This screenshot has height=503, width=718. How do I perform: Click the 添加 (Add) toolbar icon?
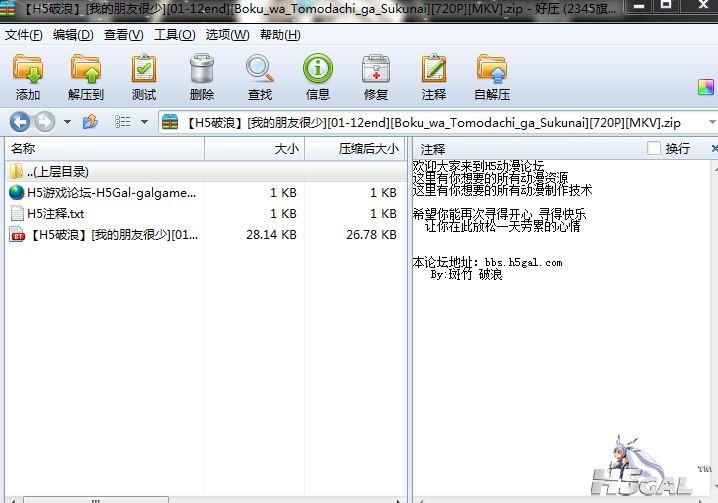[28, 77]
